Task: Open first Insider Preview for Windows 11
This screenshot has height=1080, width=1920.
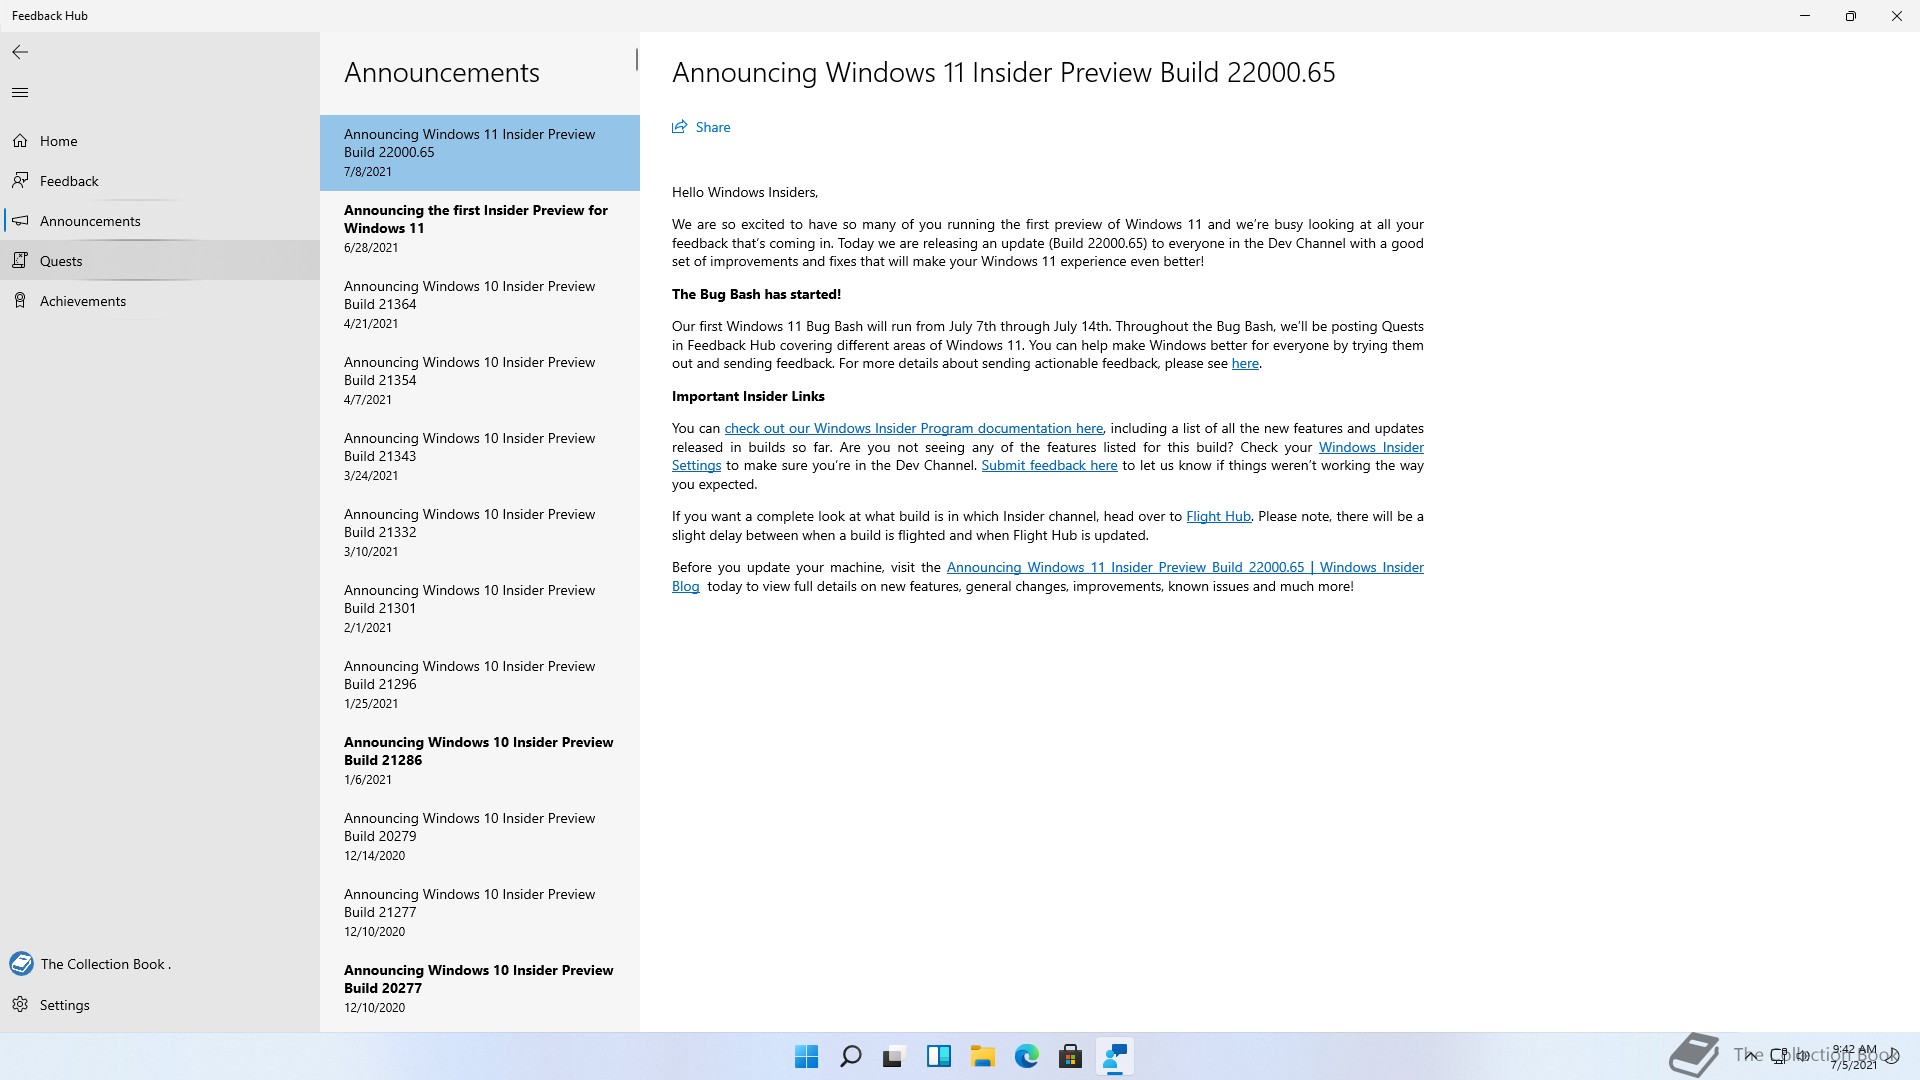Action: tap(480, 229)
